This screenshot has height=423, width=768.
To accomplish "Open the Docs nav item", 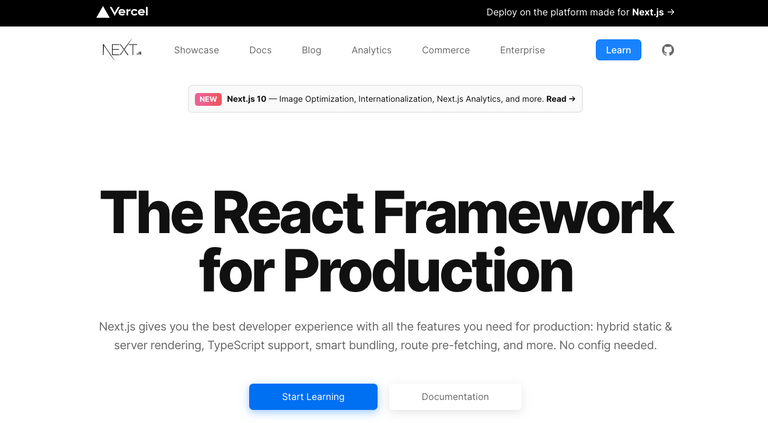I will pyautogui.click(x=260, y=50).
